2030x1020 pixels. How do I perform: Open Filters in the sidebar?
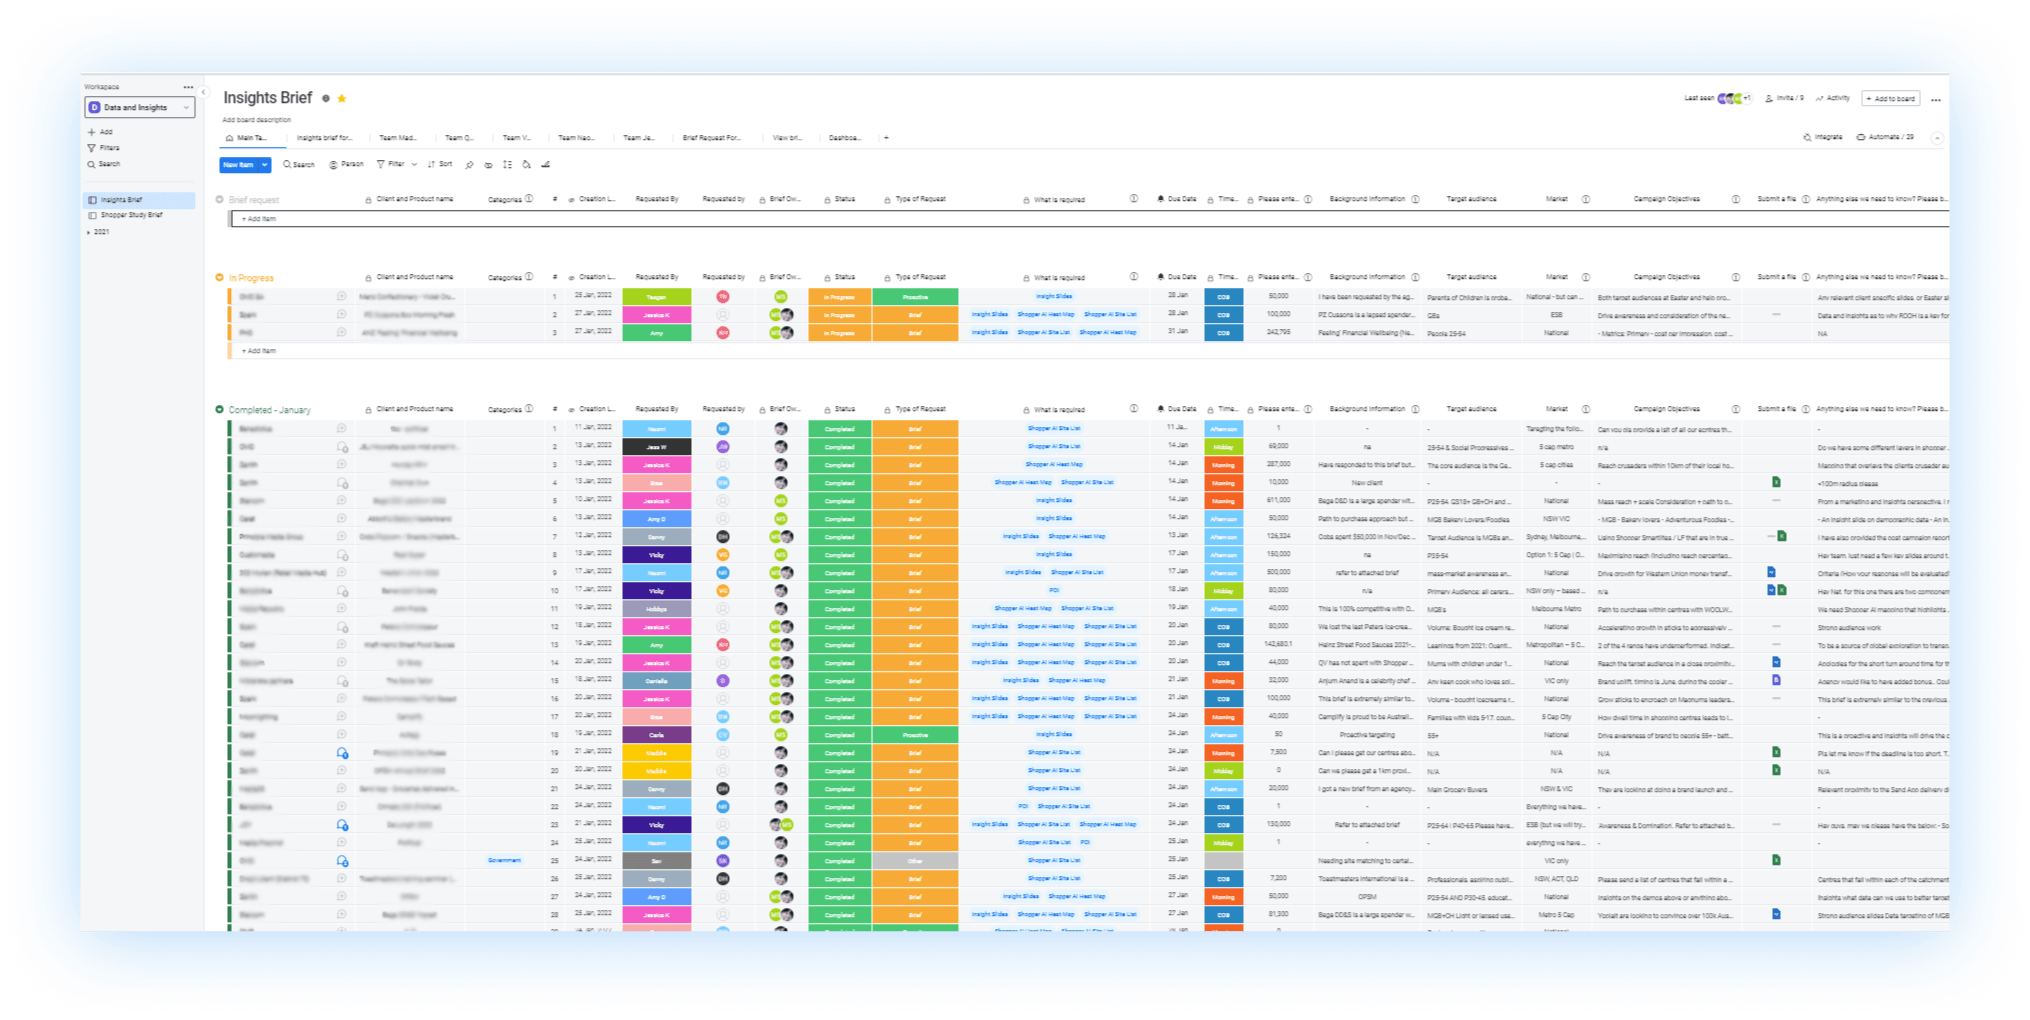point(104,148)
